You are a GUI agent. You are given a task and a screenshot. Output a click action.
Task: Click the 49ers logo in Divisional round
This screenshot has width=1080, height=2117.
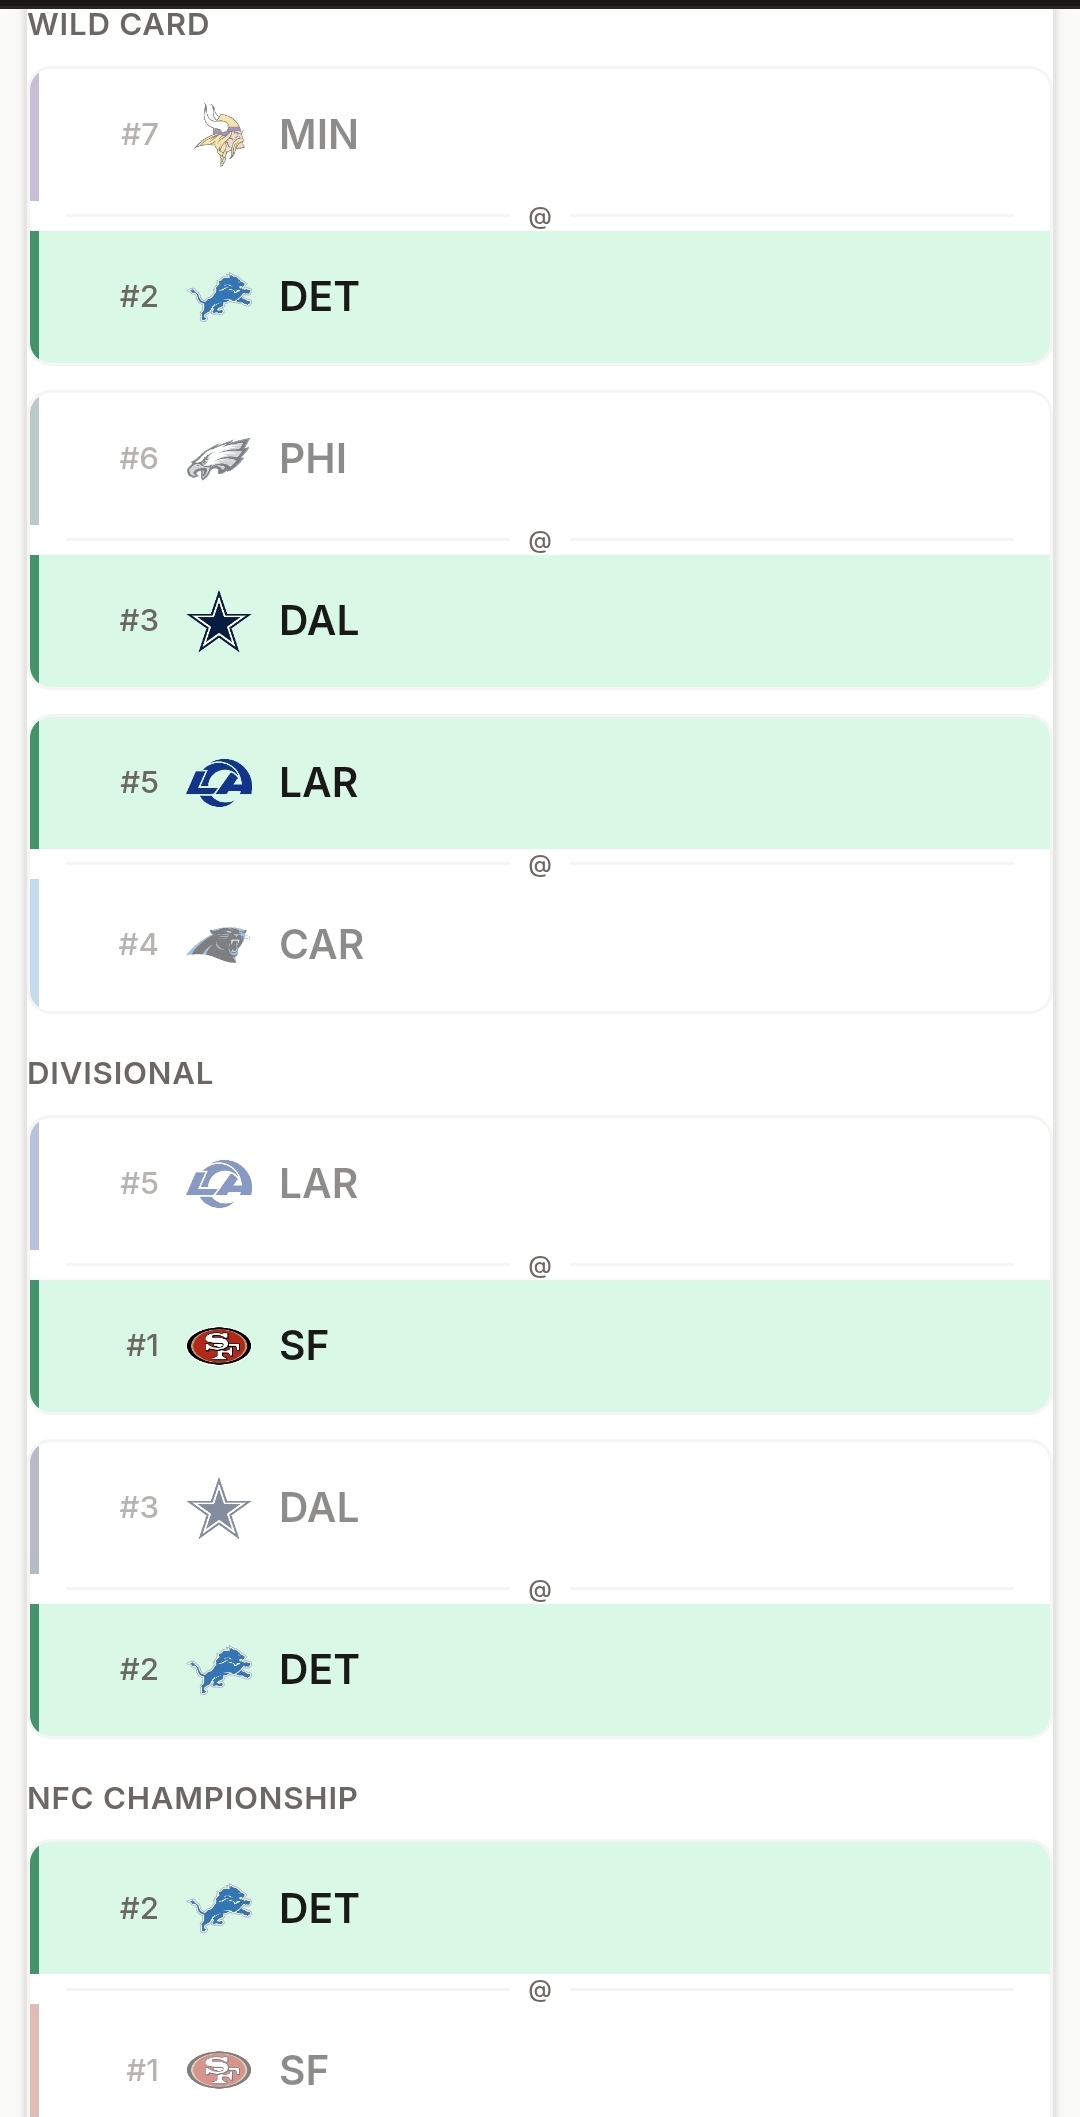click(219, 1346)
